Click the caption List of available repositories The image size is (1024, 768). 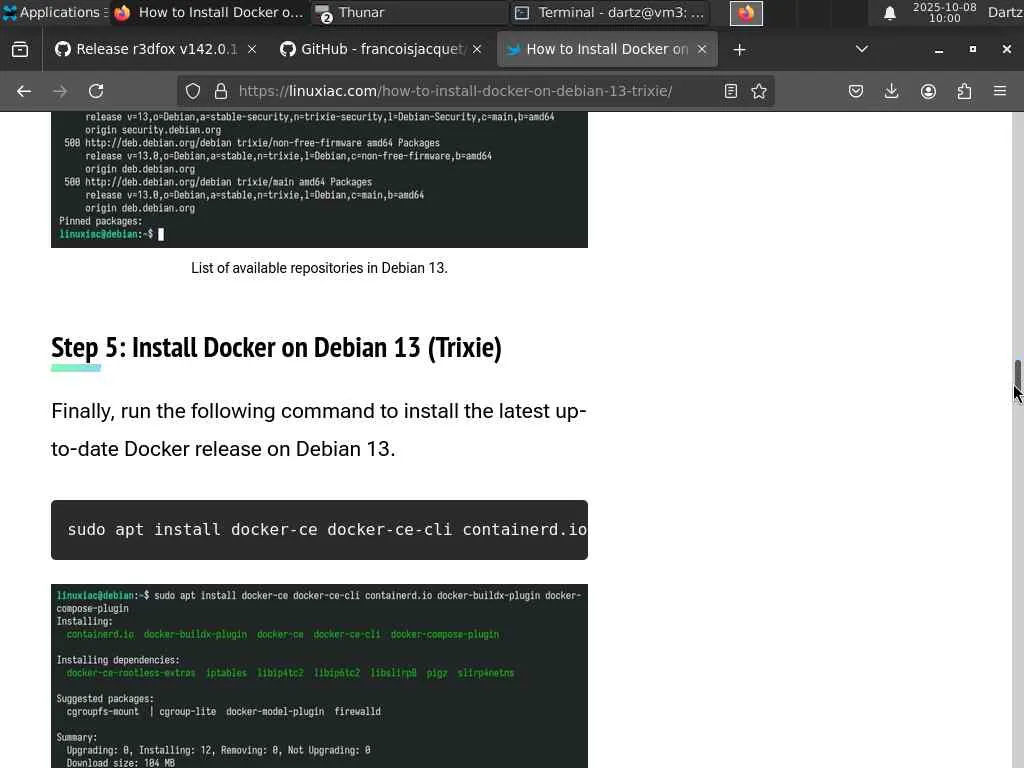tap(319, 268)
